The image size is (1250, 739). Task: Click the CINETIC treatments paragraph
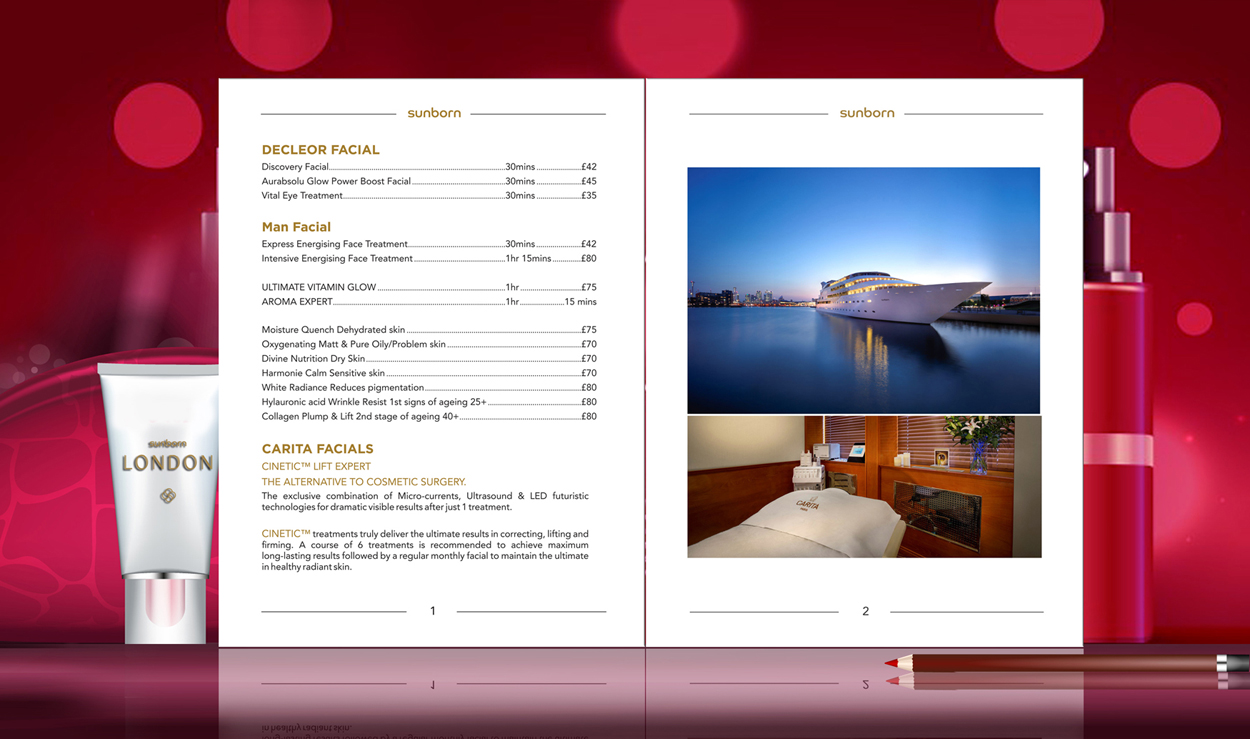(425, 550)
